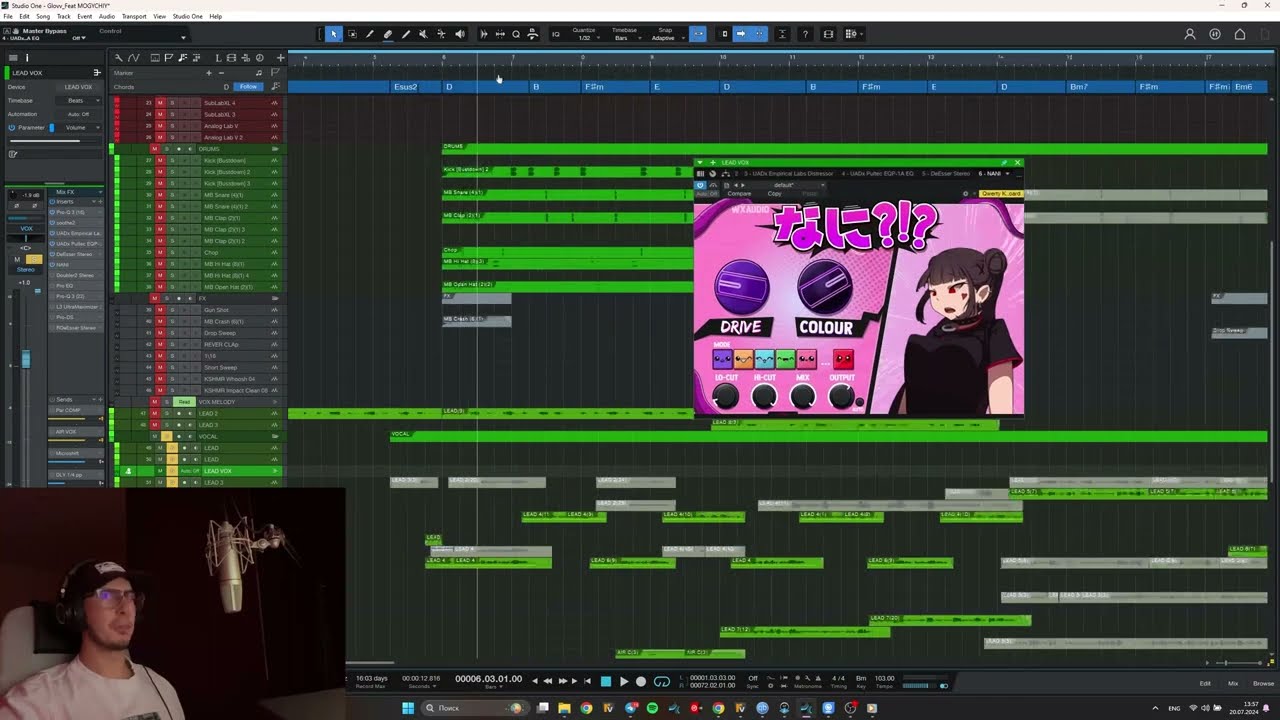Image resolution: width=1280 pixels, height=720 pixels.
Task: Select the purple mode face in NANI plugin
Action: (x=722, y=359)
